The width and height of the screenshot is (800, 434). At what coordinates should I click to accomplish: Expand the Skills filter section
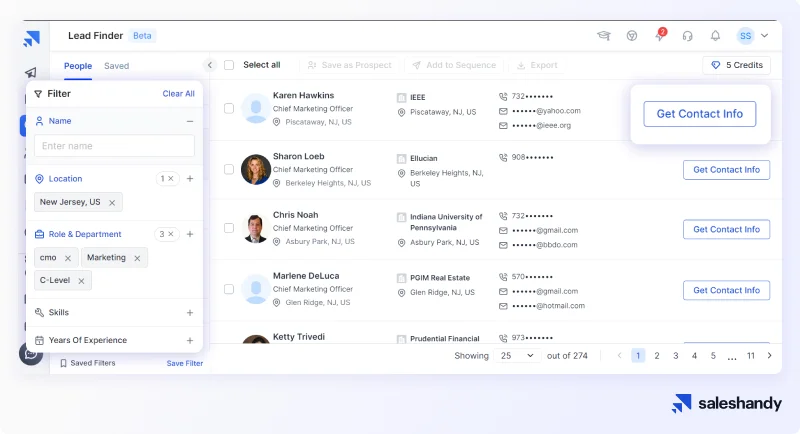[x=190, y=312]
